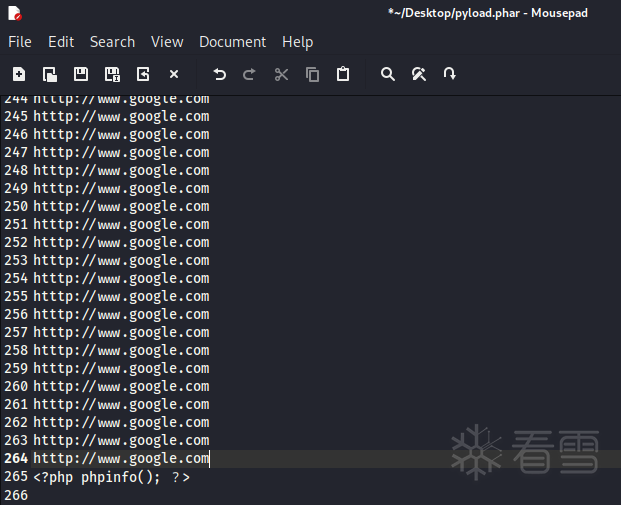Click the URL on line 258

[x=121, y=351]
